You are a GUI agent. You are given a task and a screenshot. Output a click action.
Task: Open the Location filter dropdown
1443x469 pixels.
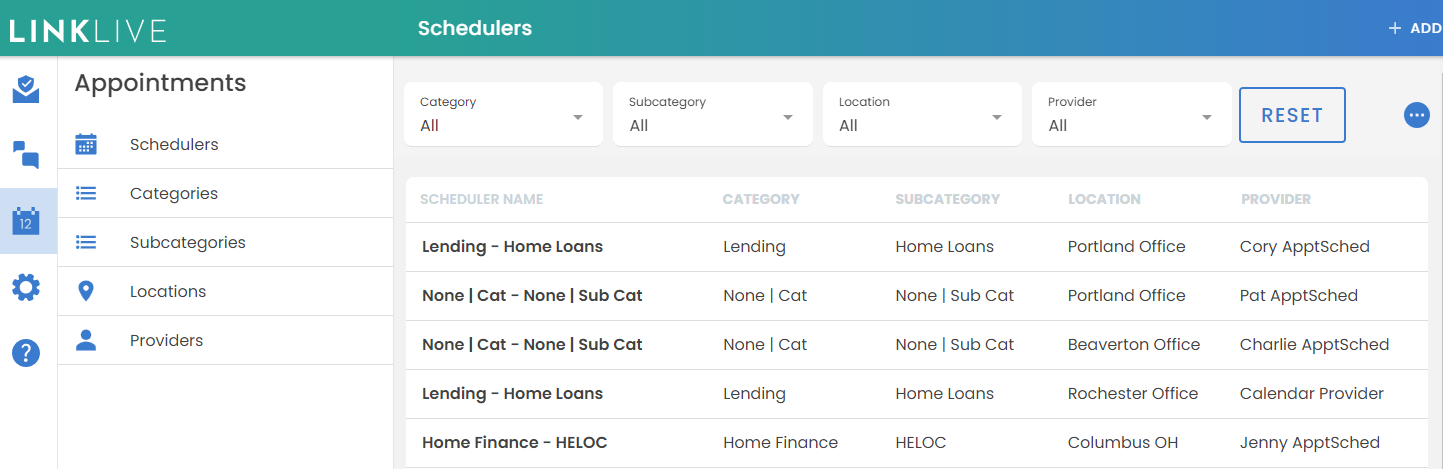922,115
